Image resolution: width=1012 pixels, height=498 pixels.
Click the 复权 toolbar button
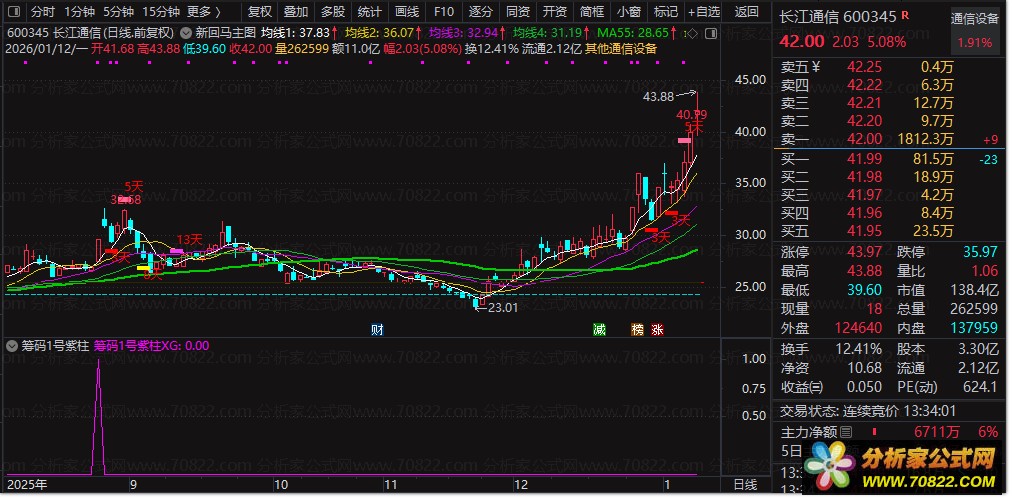click(259, 12)
